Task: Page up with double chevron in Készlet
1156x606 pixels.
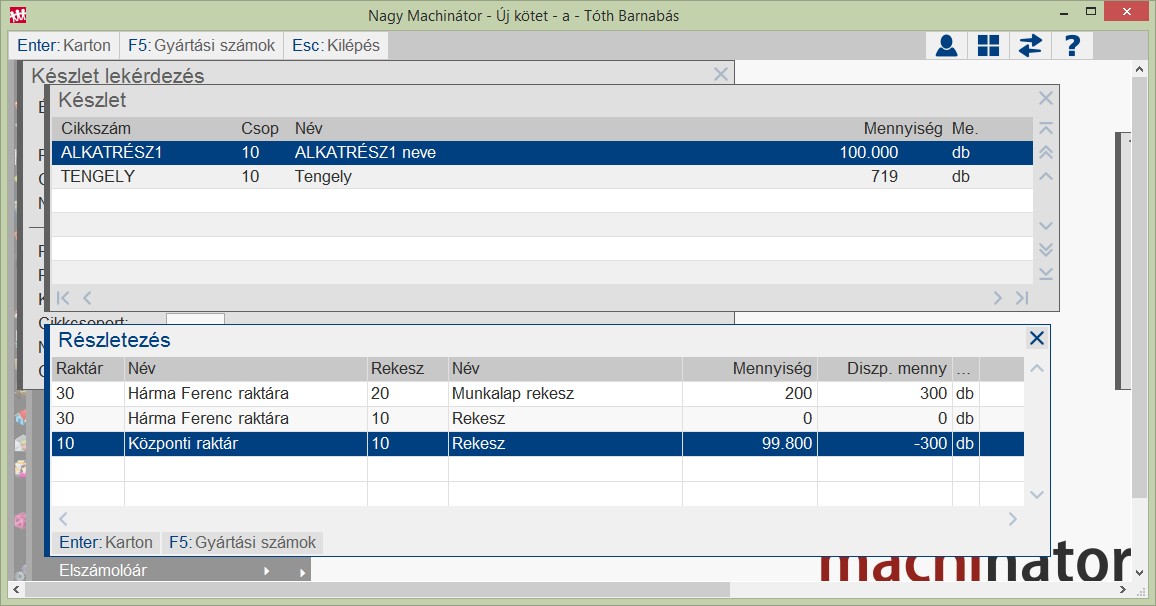Action: [1045, 153]
